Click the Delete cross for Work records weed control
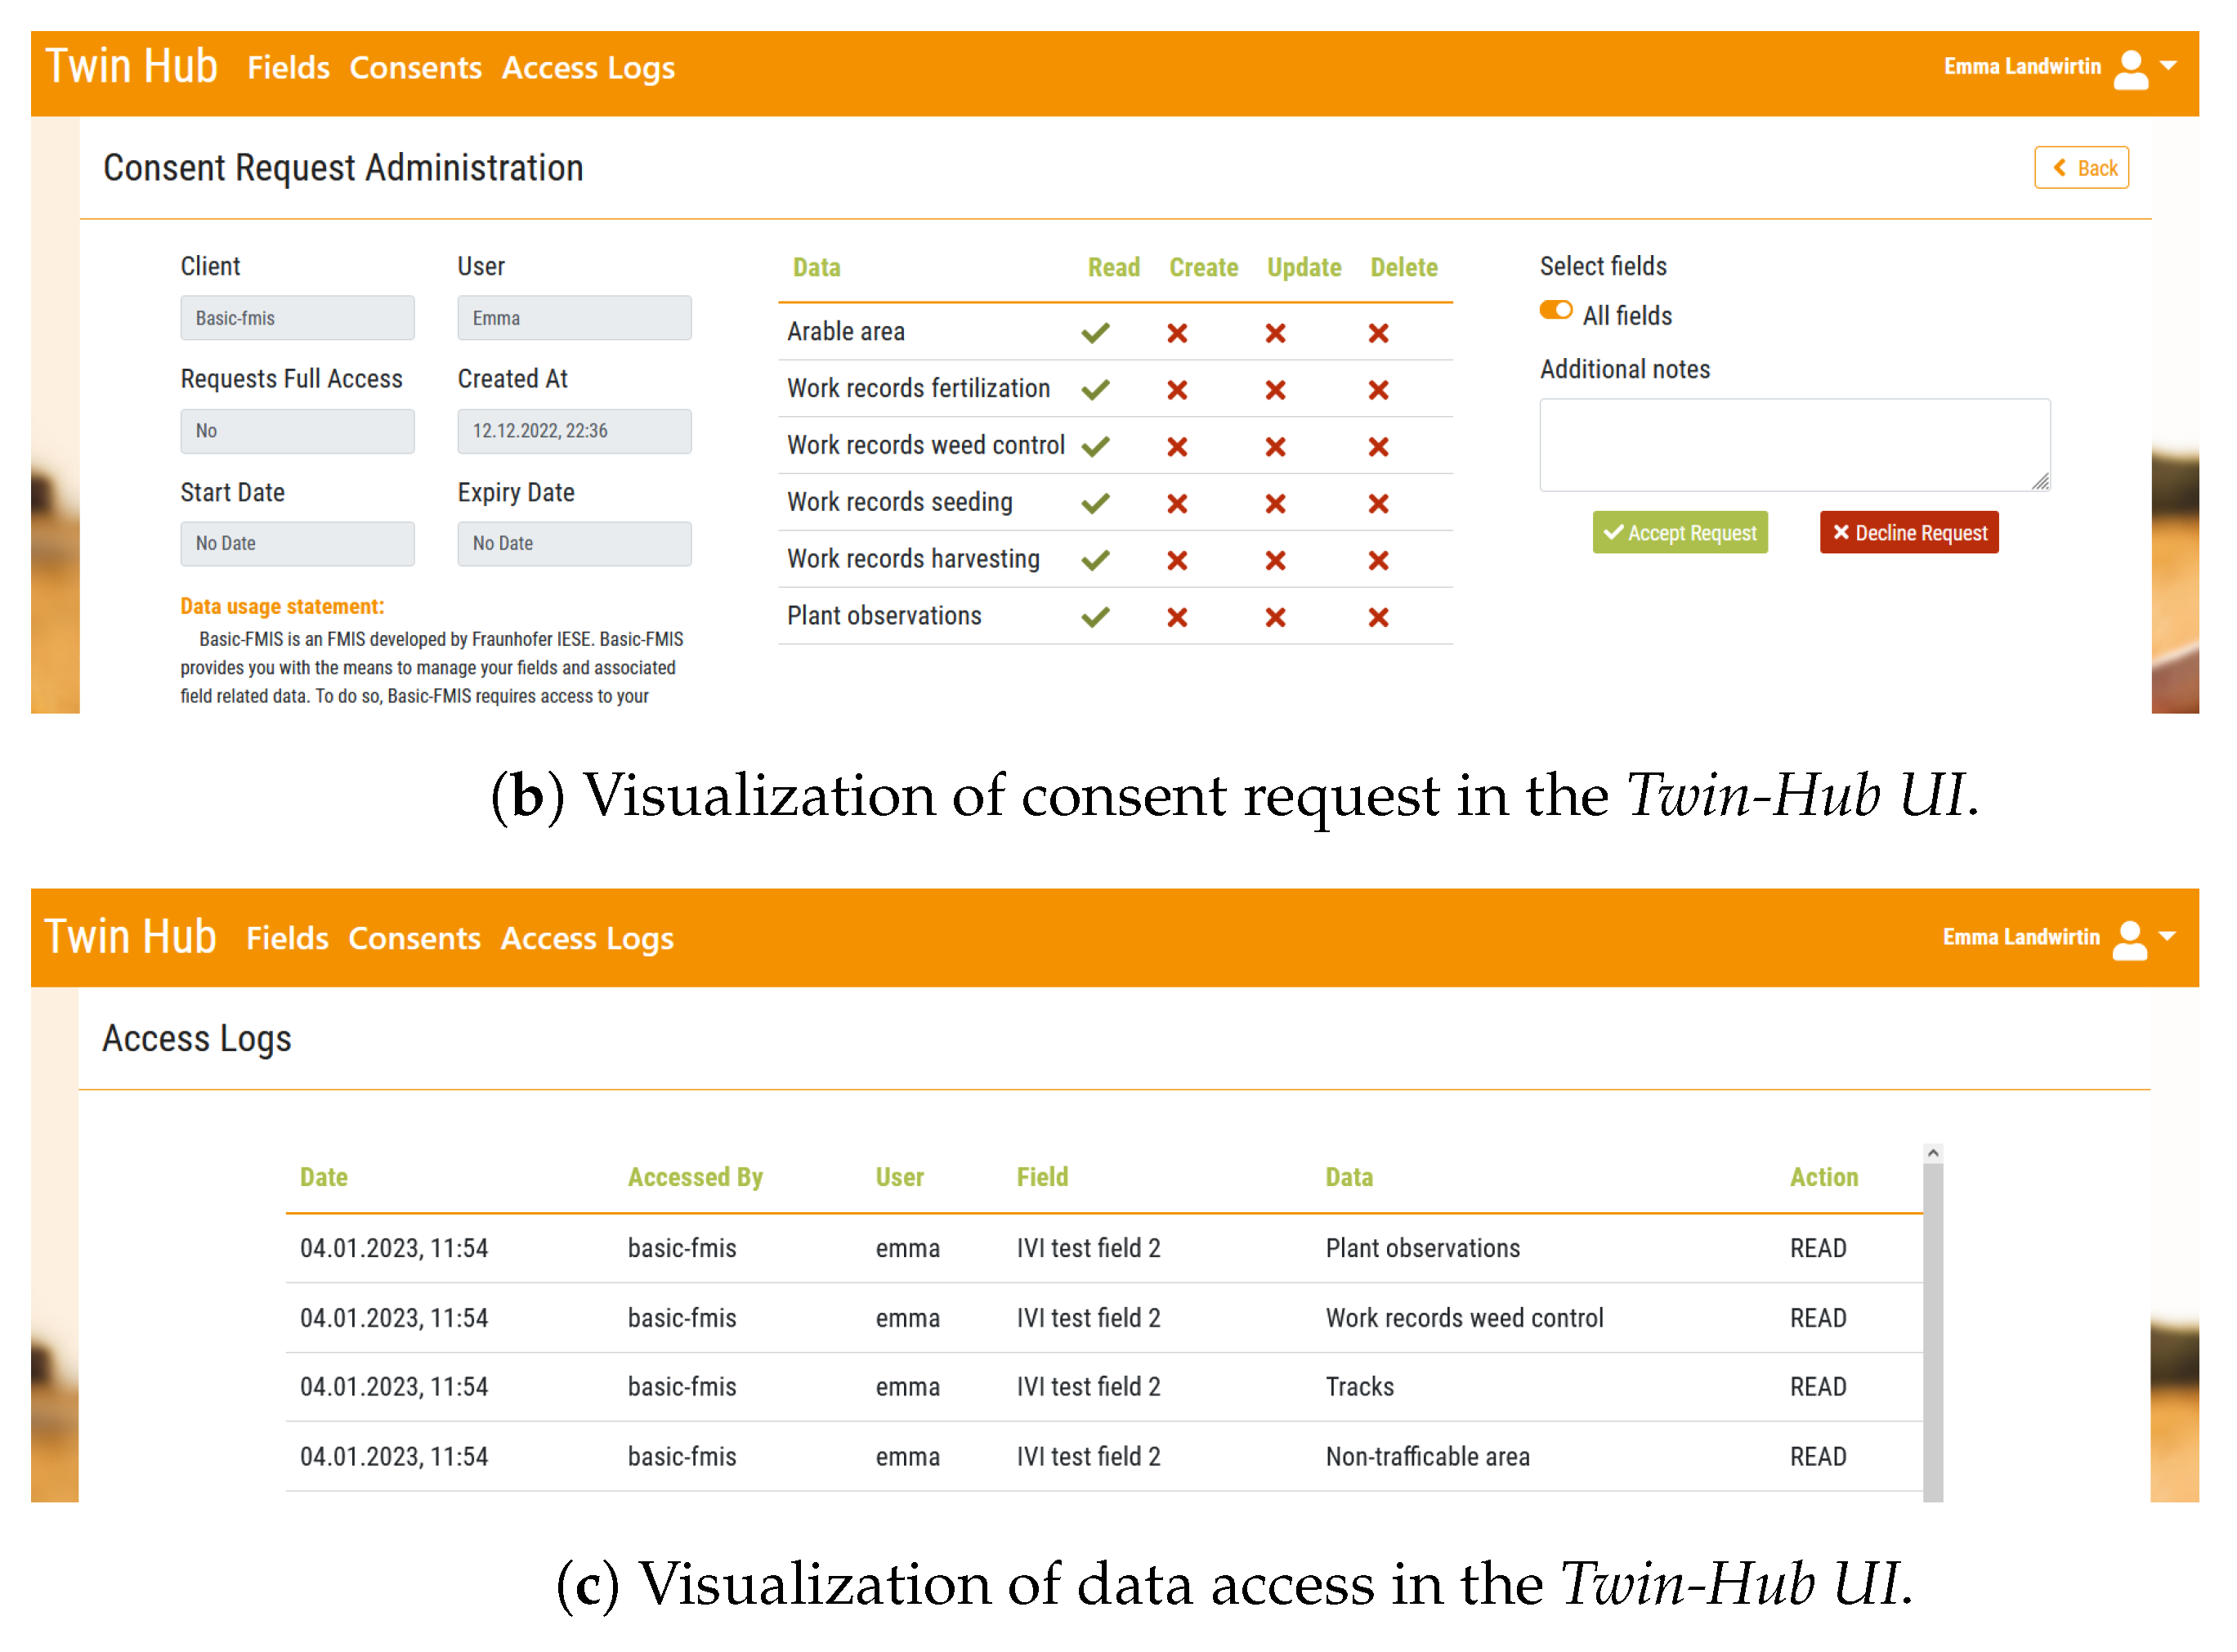 [x=1378, y=447]
